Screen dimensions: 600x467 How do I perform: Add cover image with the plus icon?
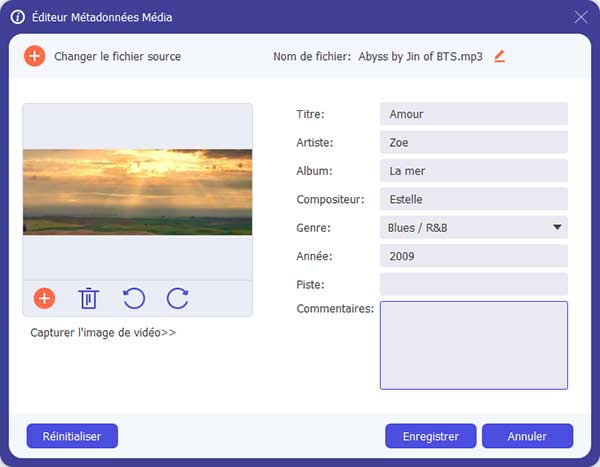point(44,298)
